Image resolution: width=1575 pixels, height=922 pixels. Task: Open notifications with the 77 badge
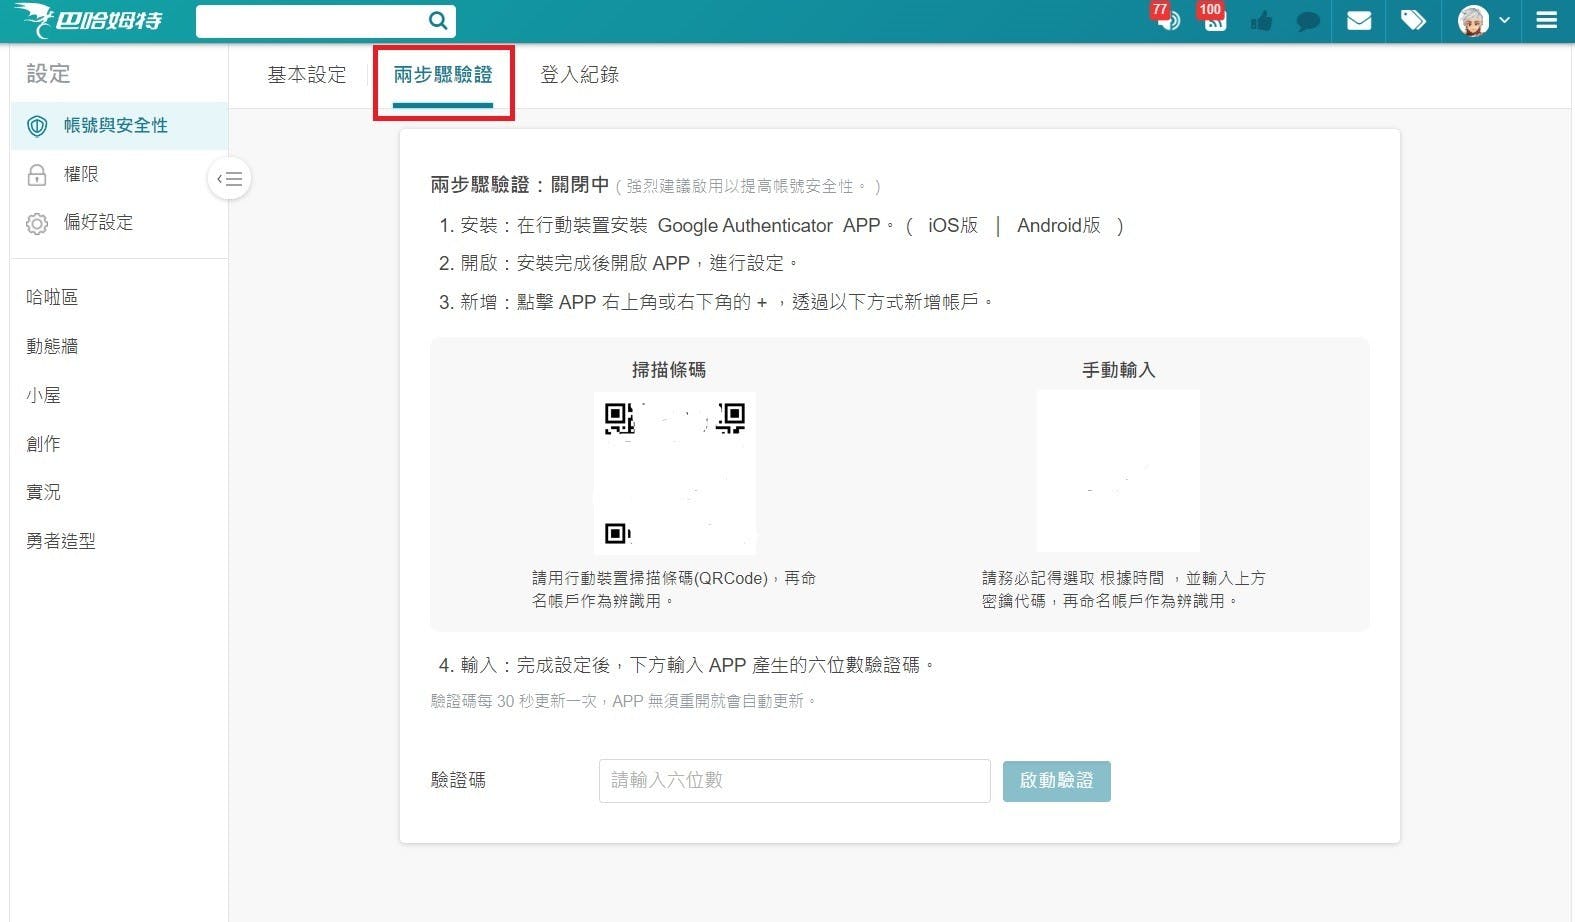[1166, 19]
